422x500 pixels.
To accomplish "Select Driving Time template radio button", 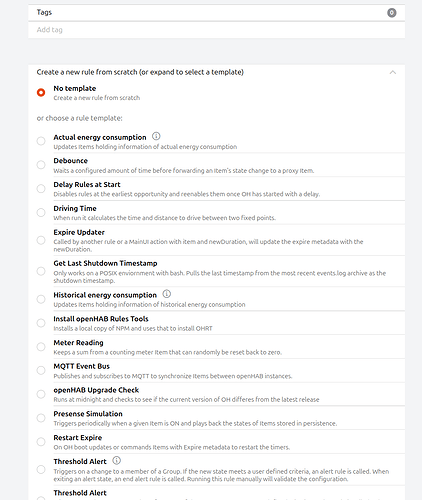I will click(x=41, y=212).
